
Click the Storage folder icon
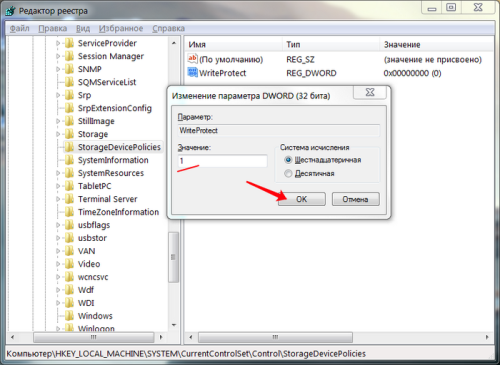[69, 134]
